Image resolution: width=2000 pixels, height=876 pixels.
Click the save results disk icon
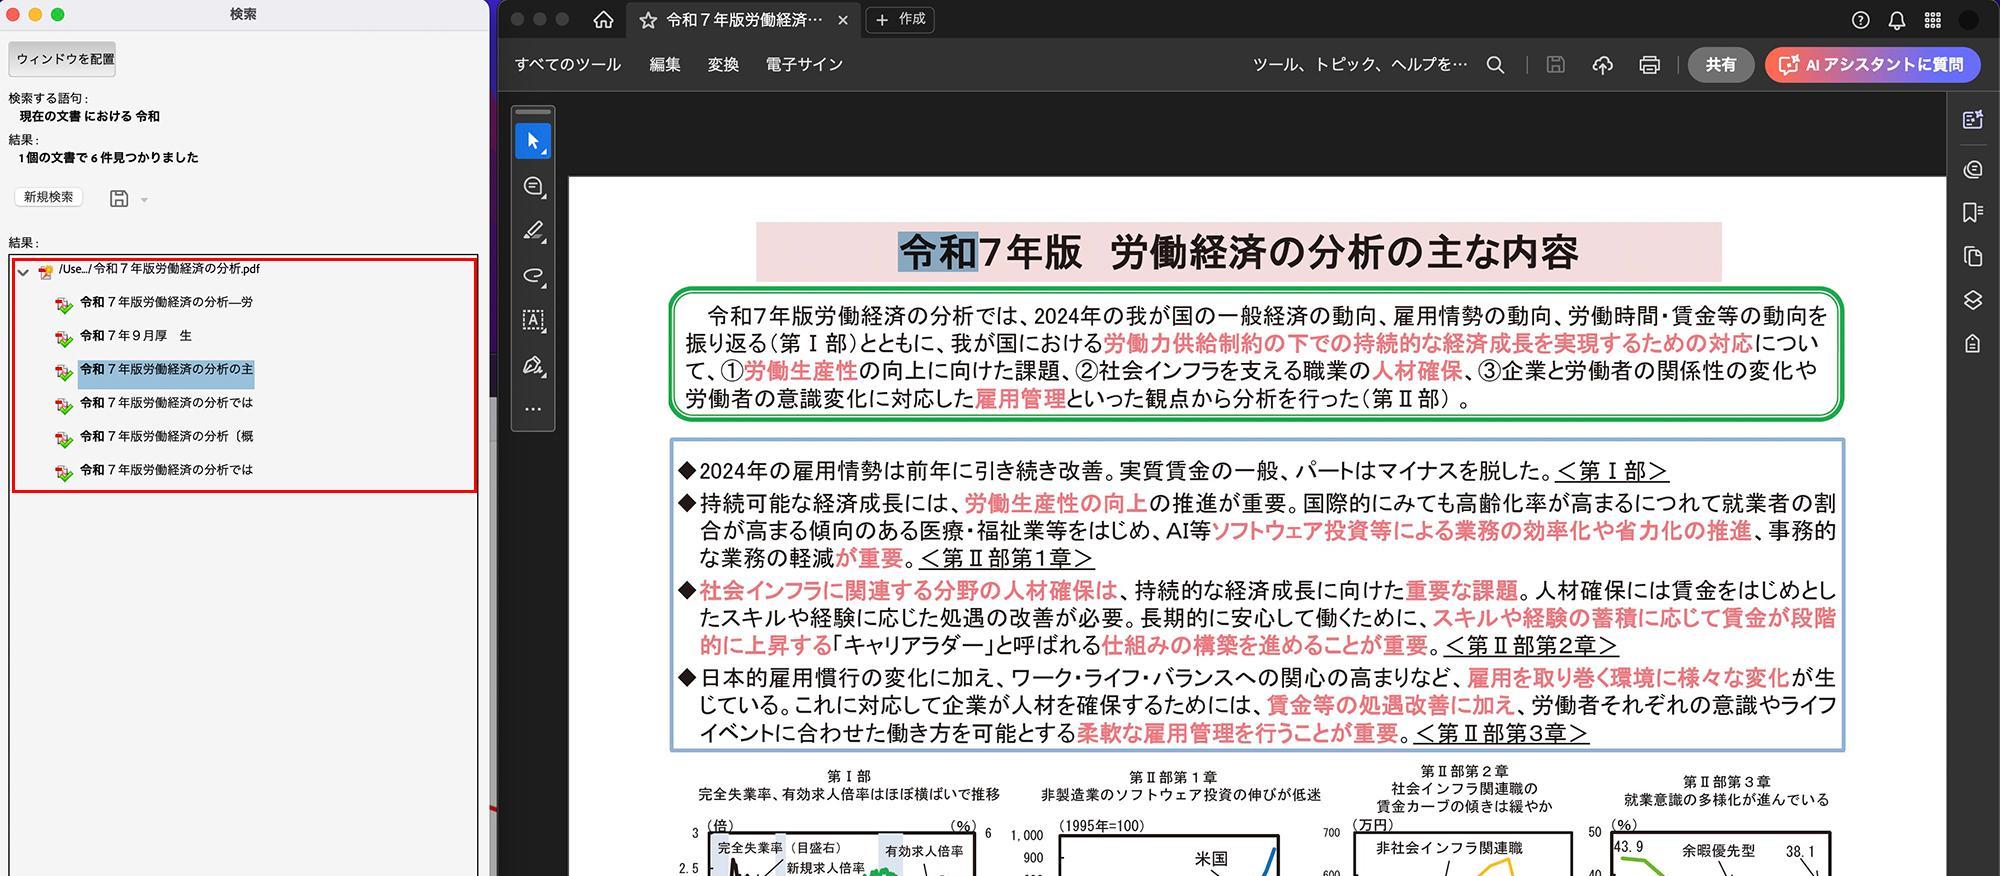click(x=119, y=198)
